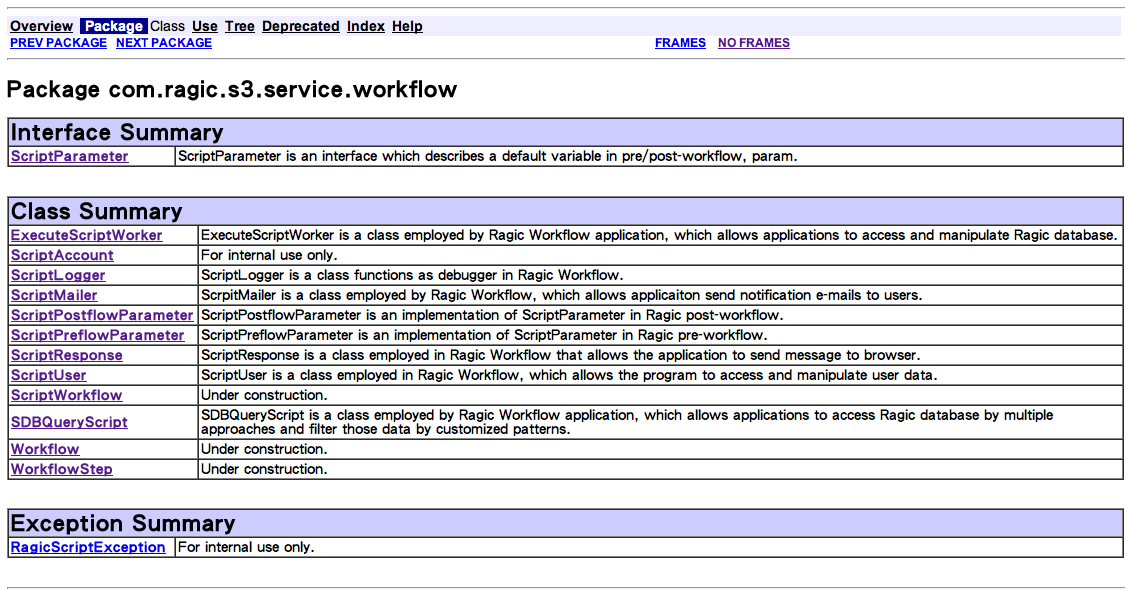Open the SDBQueryScript class link
Viewport: 1129px width, 589px height.
coord(69,422)
